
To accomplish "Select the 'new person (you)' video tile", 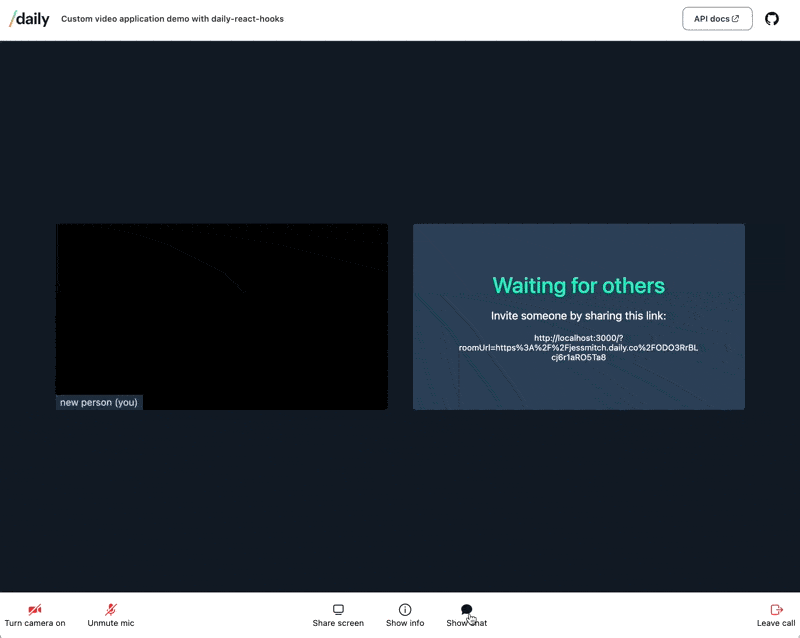I will click(221, 316).
